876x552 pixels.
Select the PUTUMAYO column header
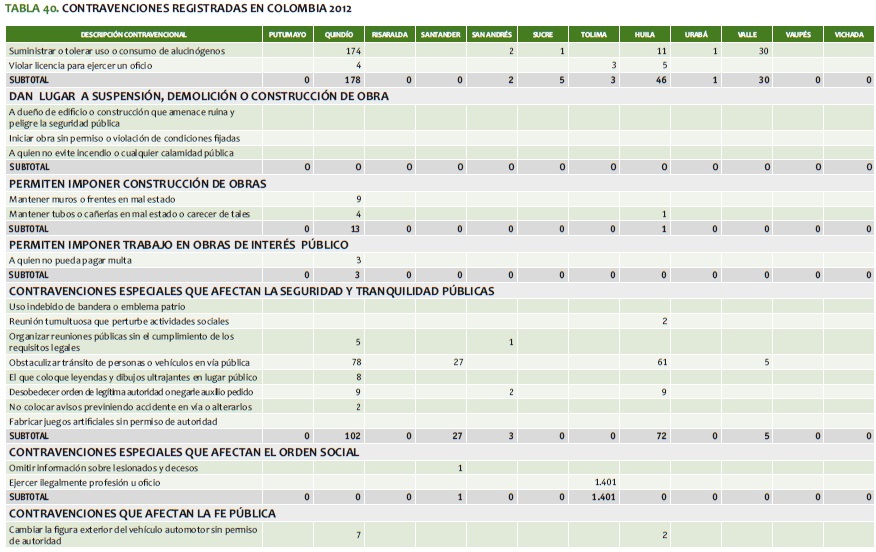tap(288, 35)
